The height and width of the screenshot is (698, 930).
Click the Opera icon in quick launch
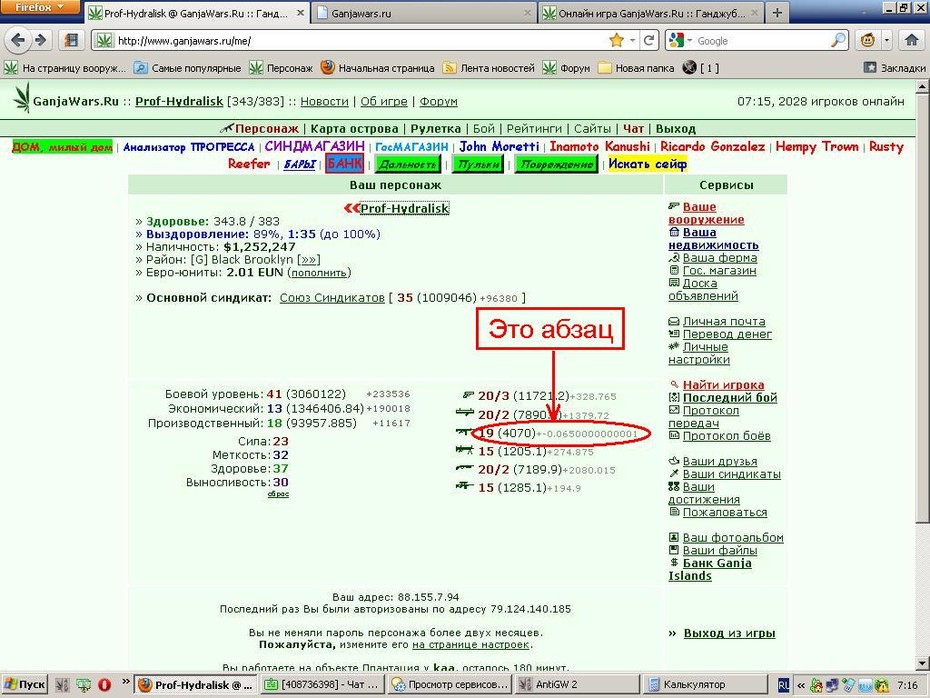pos(104,684)
